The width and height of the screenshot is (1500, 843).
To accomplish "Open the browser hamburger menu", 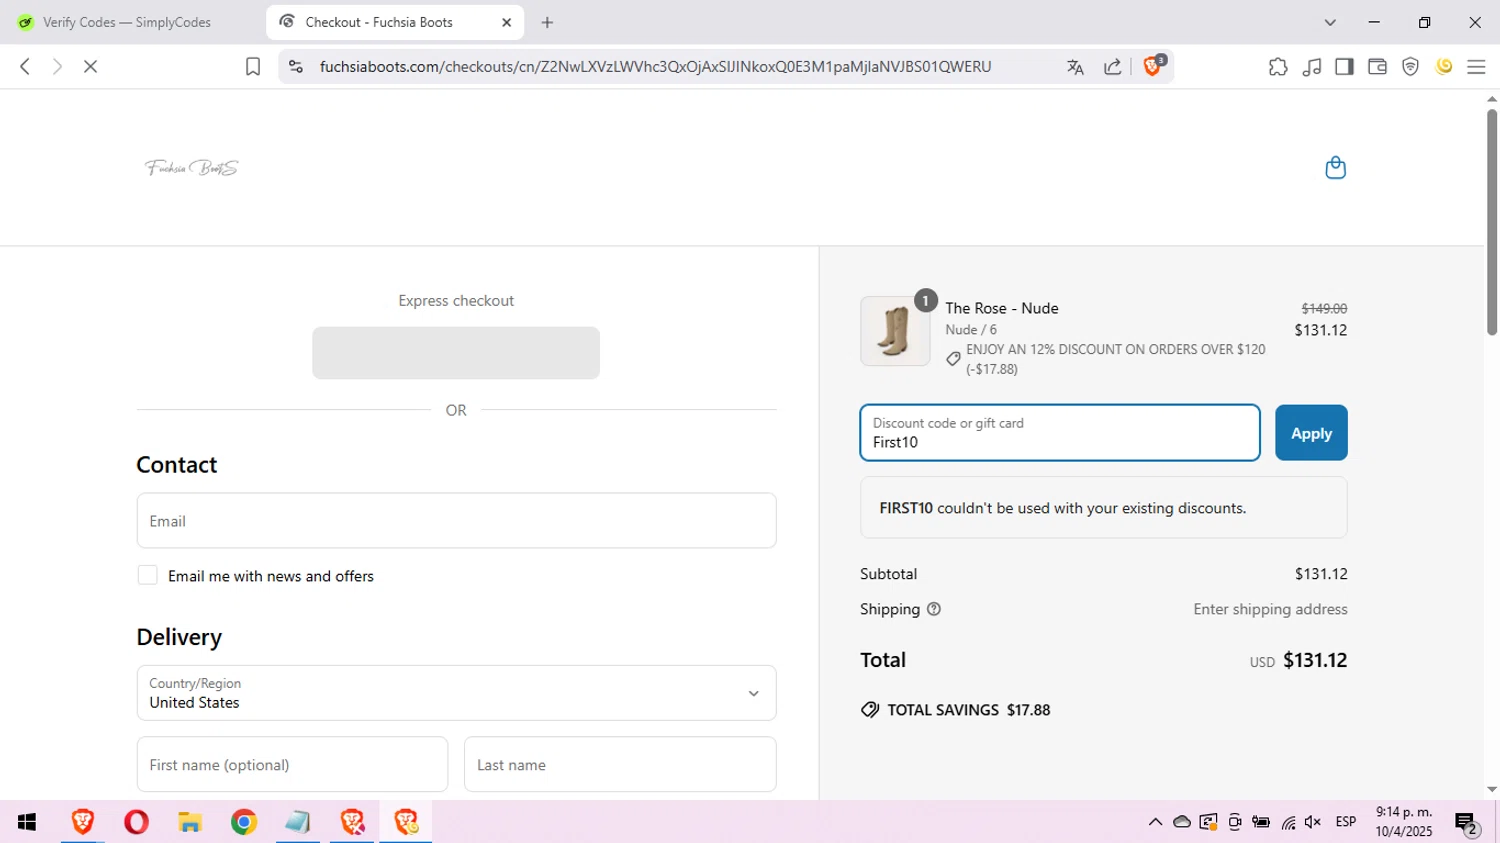I will [1476, 67].
